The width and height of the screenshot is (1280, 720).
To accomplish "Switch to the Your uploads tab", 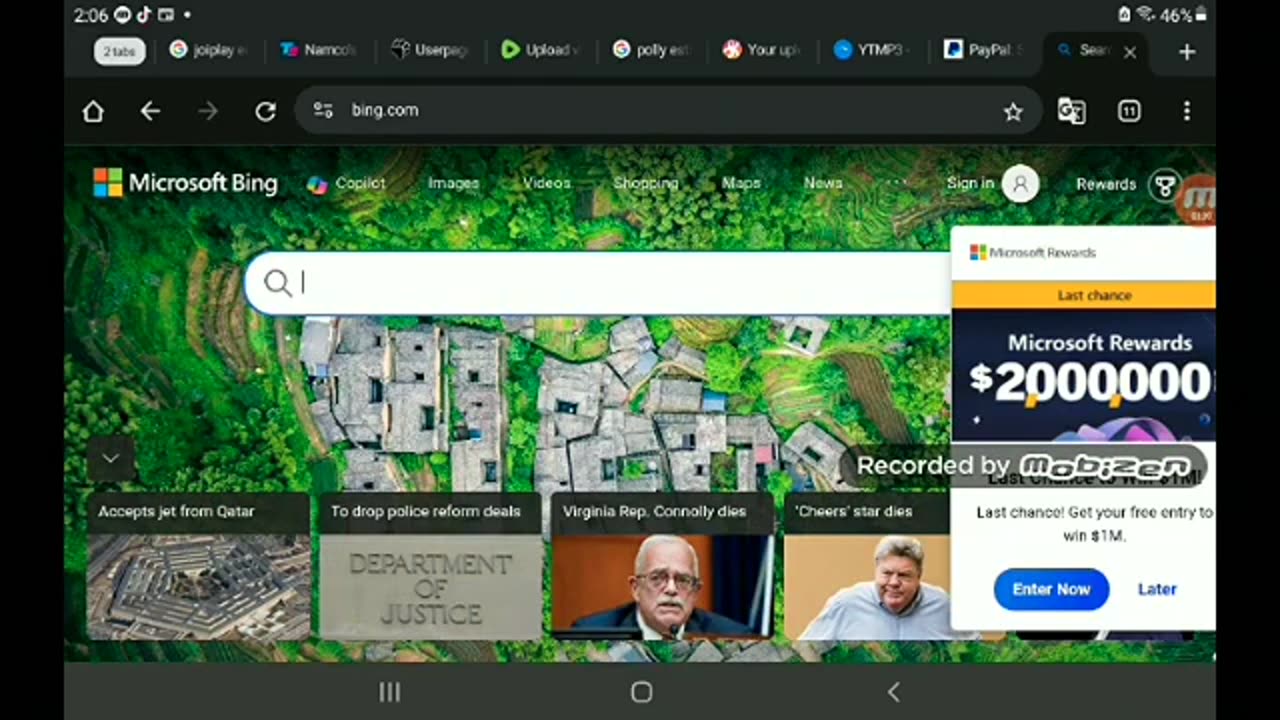I will (762, 50).
